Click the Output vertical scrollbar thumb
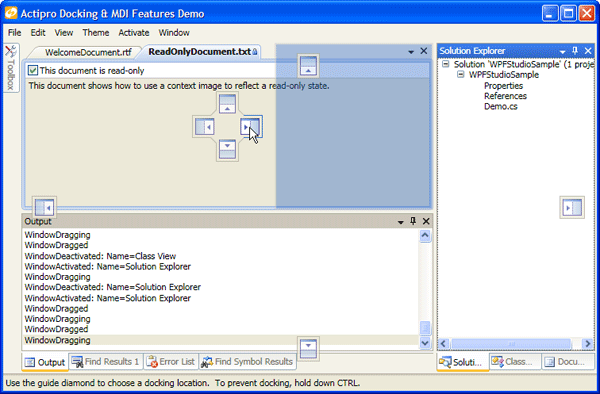Viewport: 600px width, 394px height. (425, 328)
